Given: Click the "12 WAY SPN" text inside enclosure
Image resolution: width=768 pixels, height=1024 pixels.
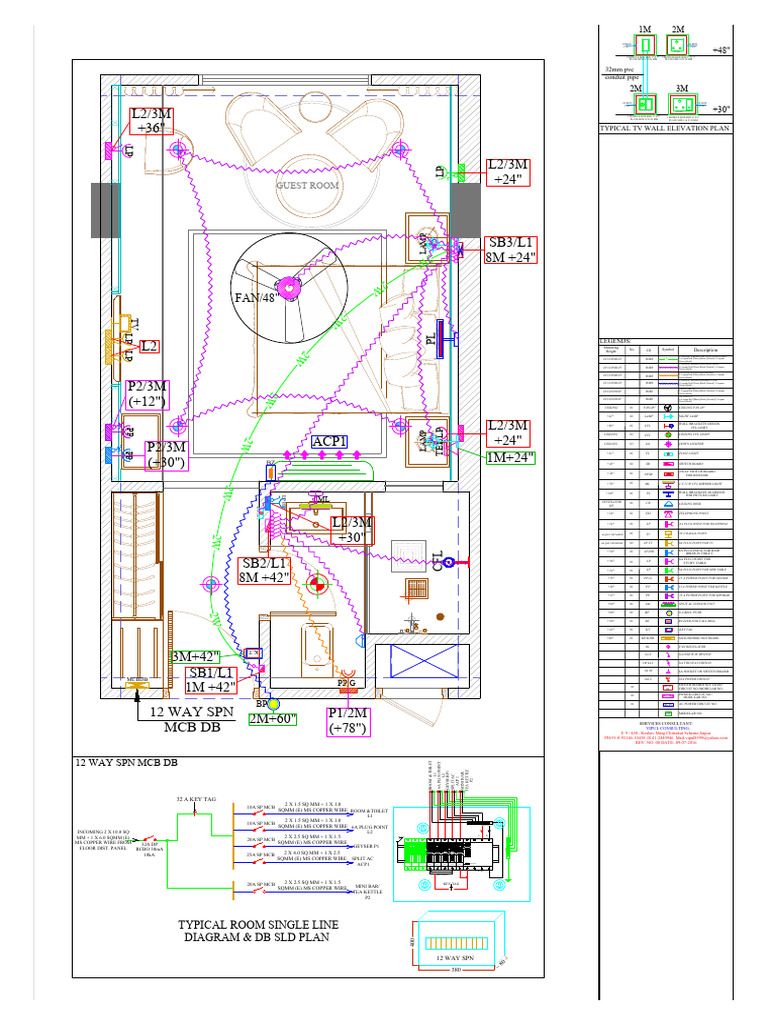Looking at the screenshot, I should [x=455, y=958].
